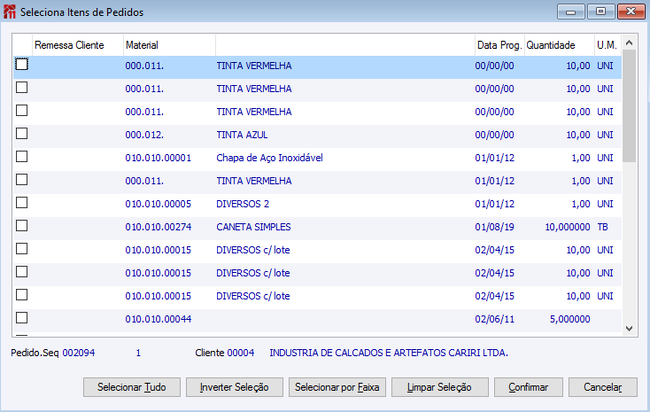Click the Selecionar Tudo button
Viewport: 650px width, 412px height.
[132, 387]
